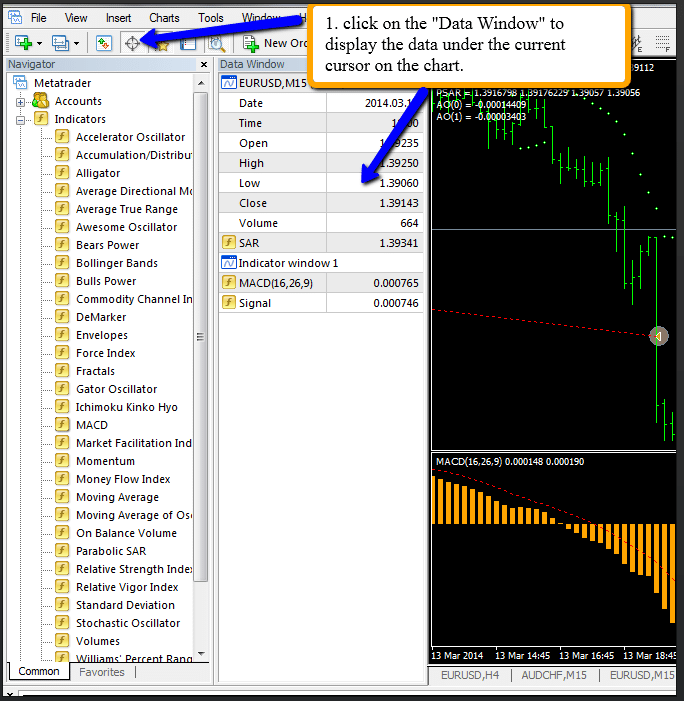Viewport: 684px width, 701px height.
Task: Select the Indicators folder icon
Action: pyautogui.click(x=41, y=118)
